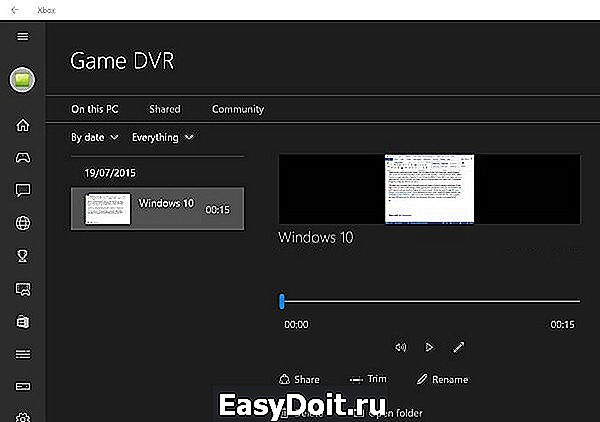This screenshot has width=600, height=422.
Task: Switch to On this PC tab
Action: [x=95, y=109]
